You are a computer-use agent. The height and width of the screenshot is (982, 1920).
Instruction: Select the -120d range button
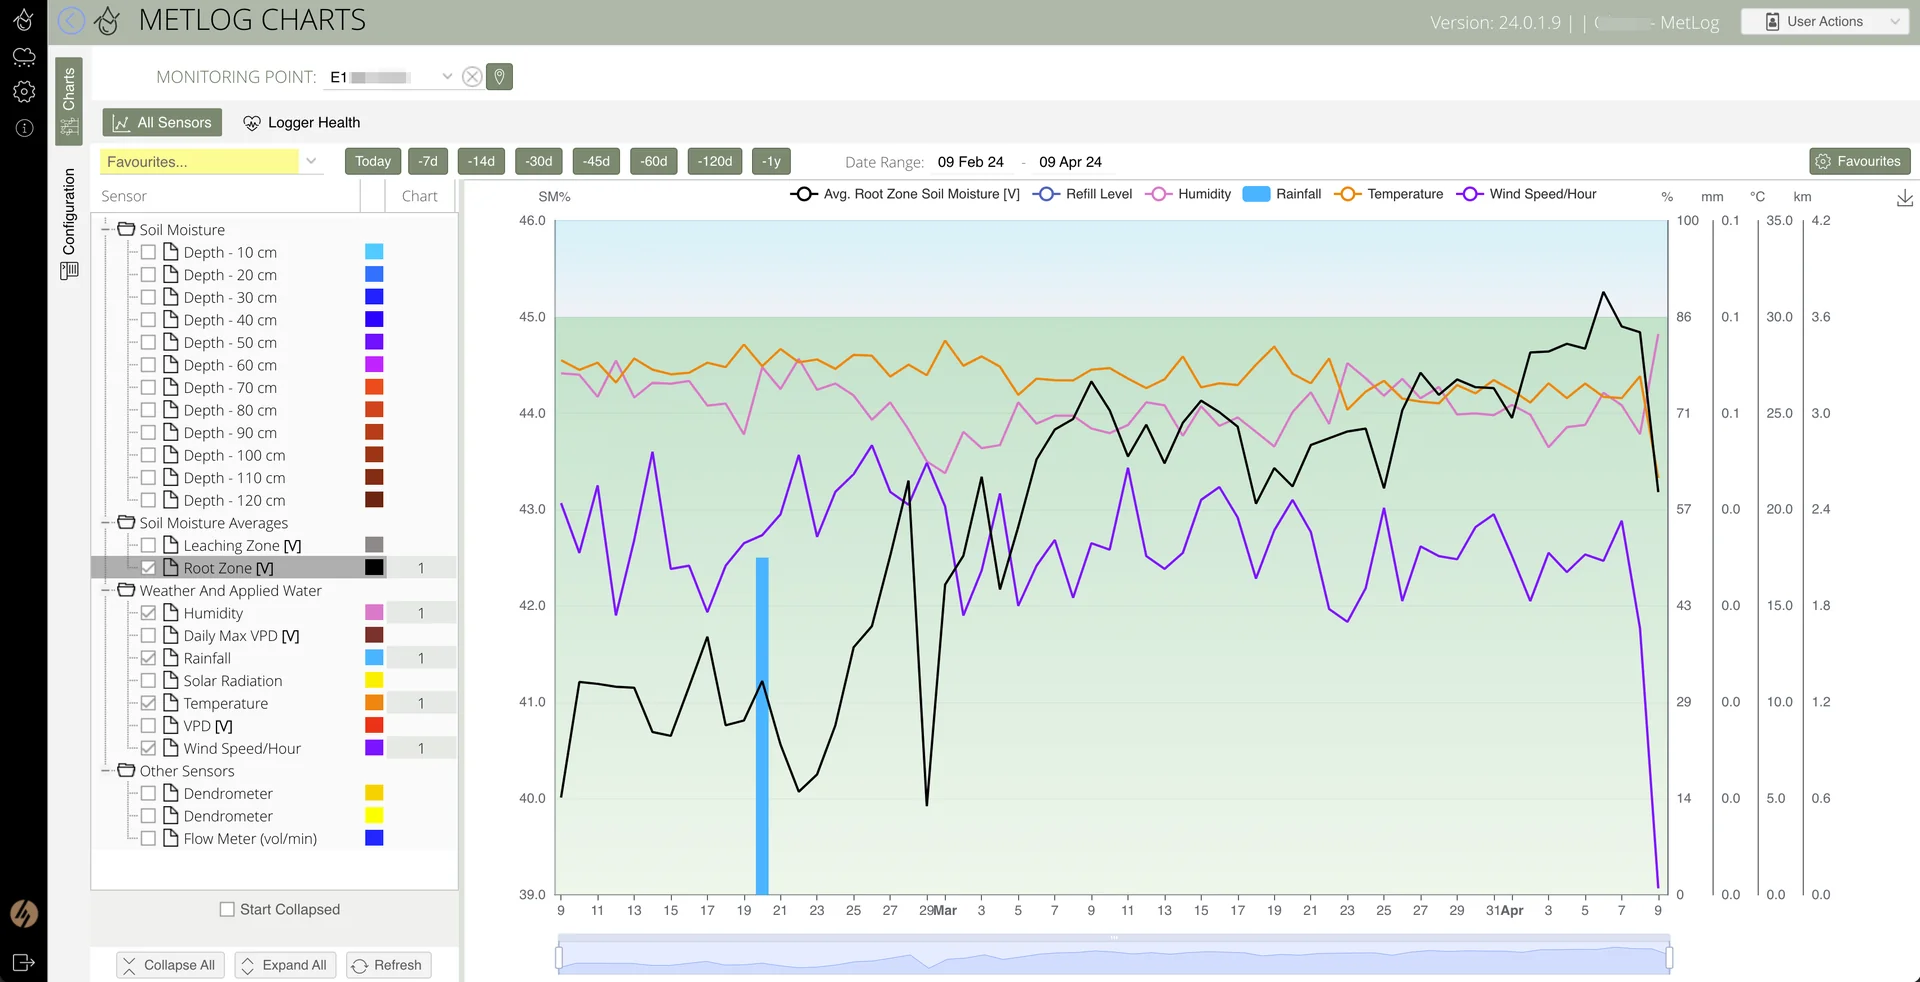[x=715, y=162]
